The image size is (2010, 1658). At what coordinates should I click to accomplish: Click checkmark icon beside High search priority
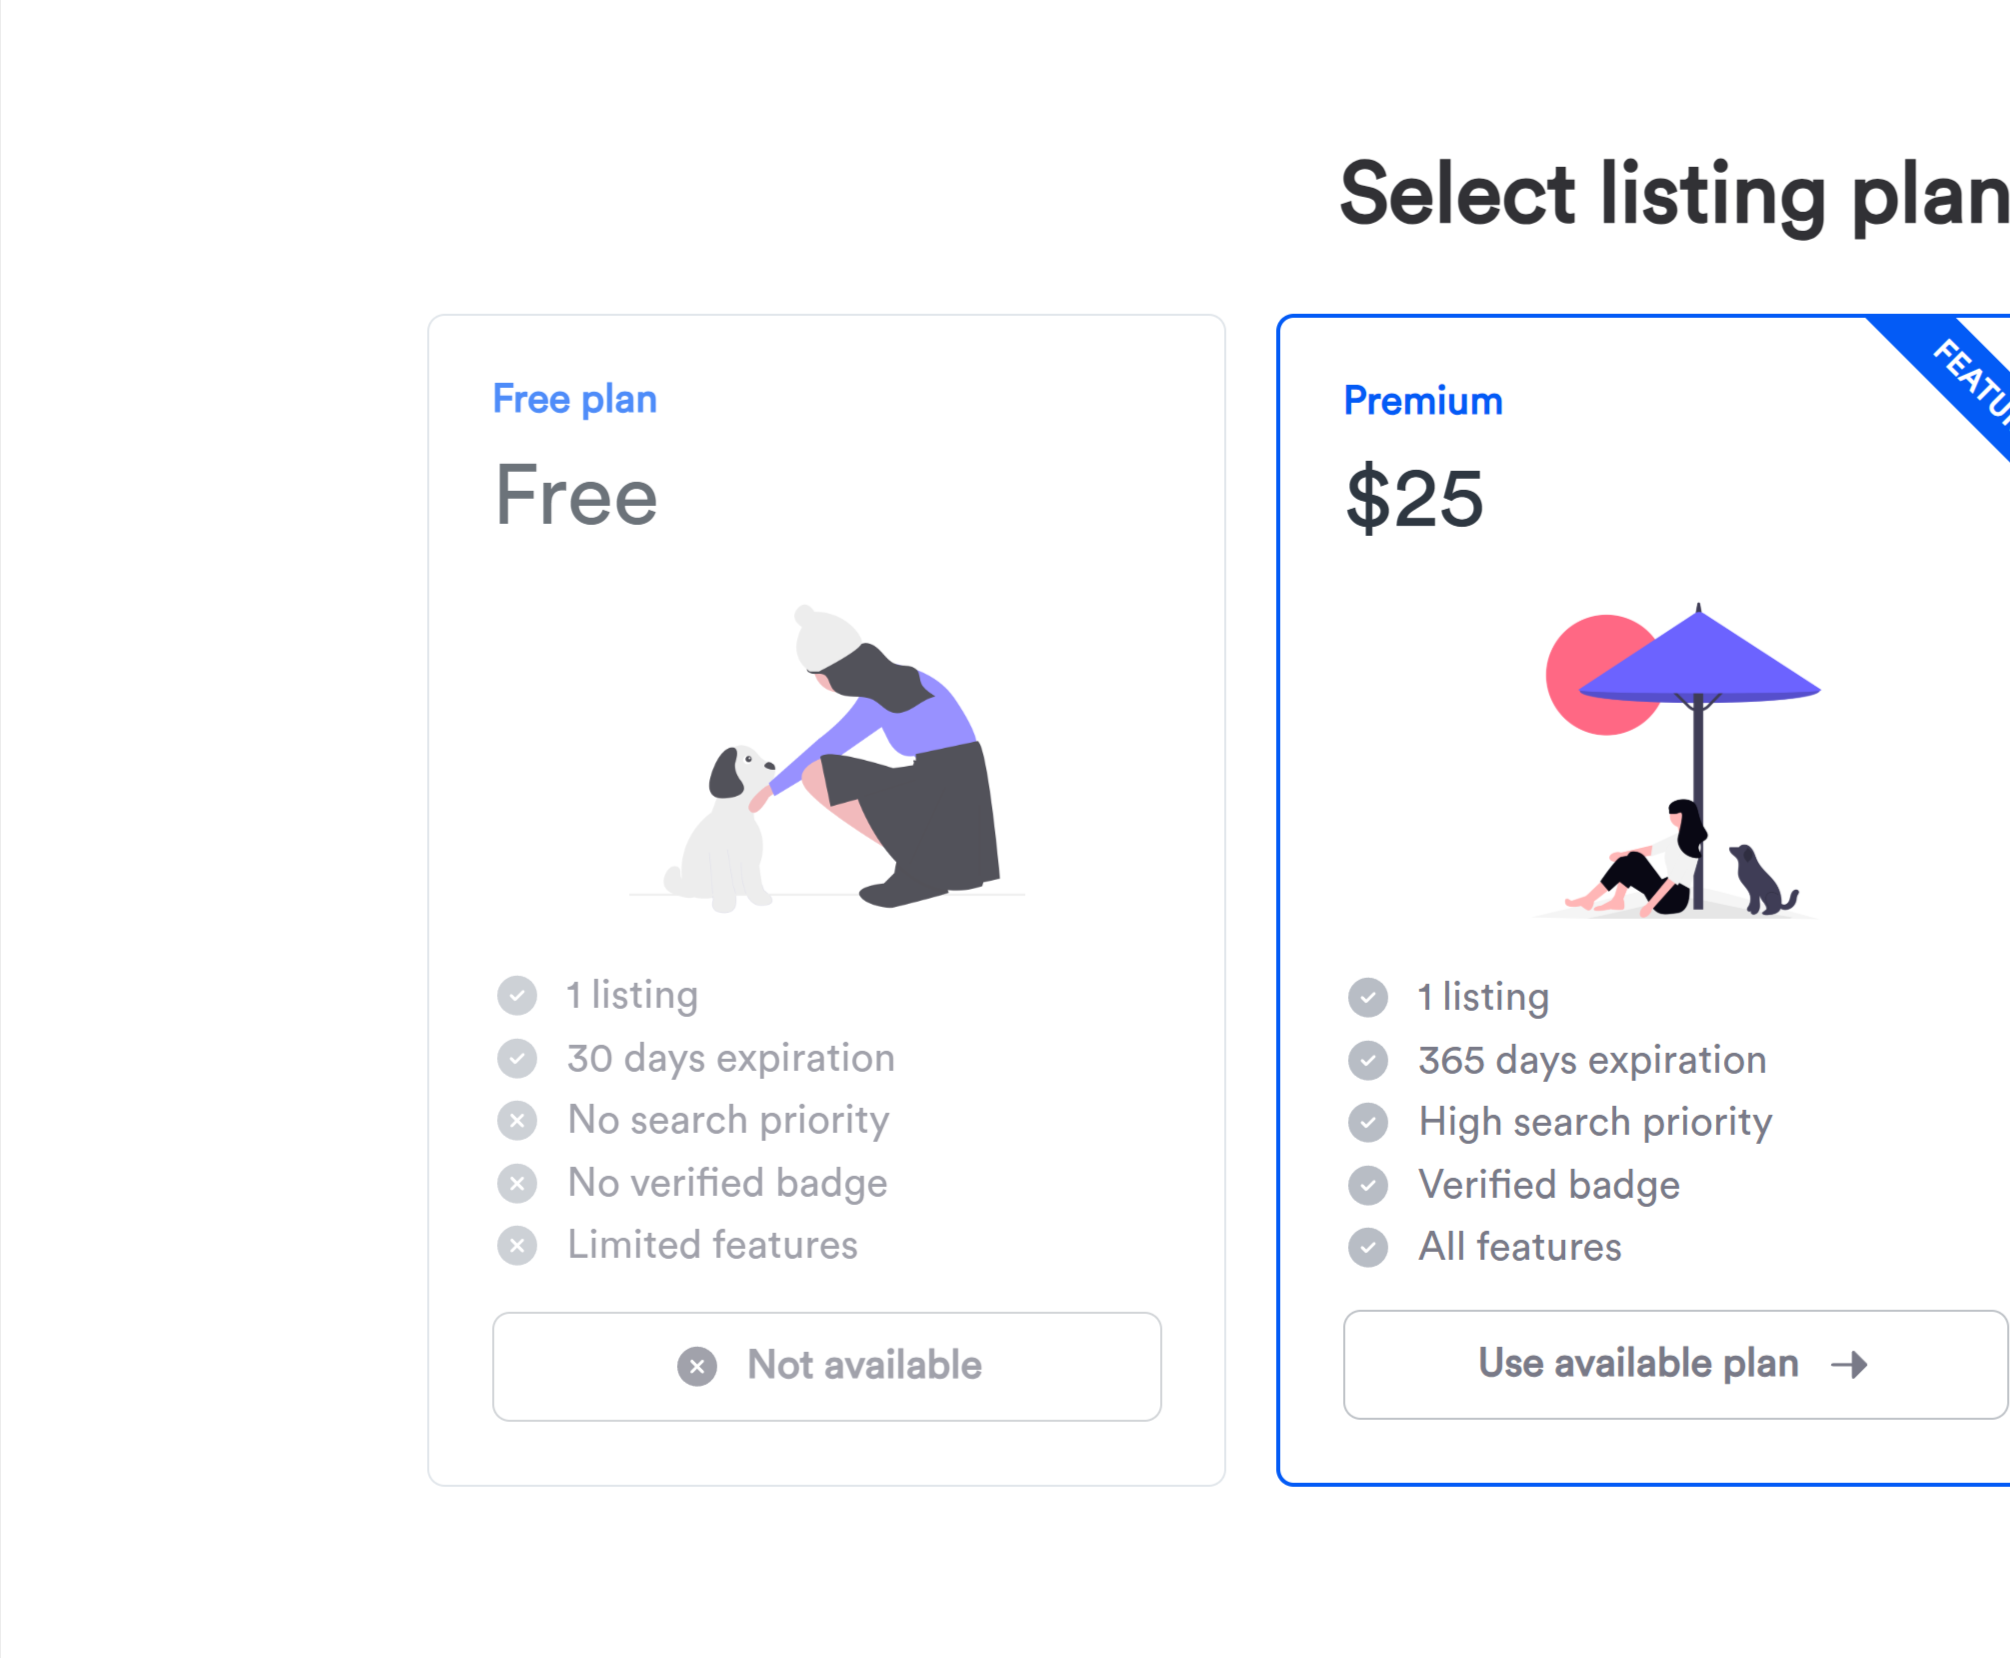pyautogui.click(x=1368, y=1123)
